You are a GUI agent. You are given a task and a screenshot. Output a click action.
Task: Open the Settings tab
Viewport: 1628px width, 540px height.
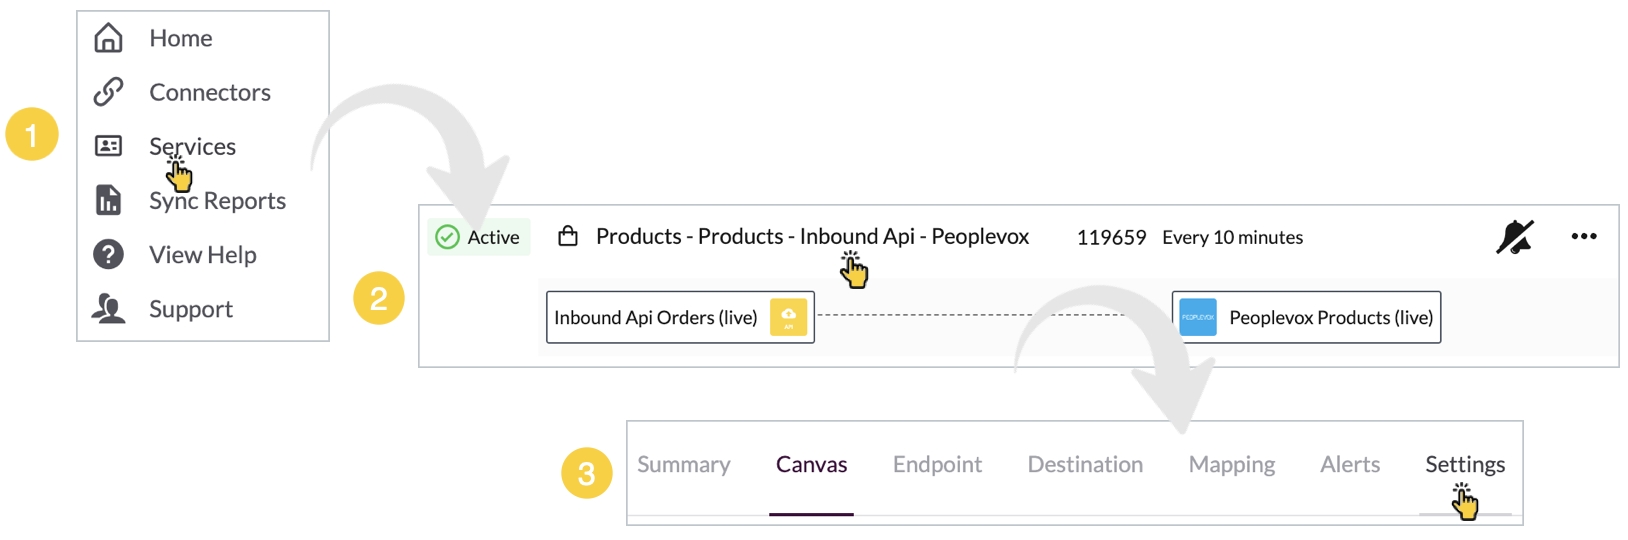tap(1464, 465)
